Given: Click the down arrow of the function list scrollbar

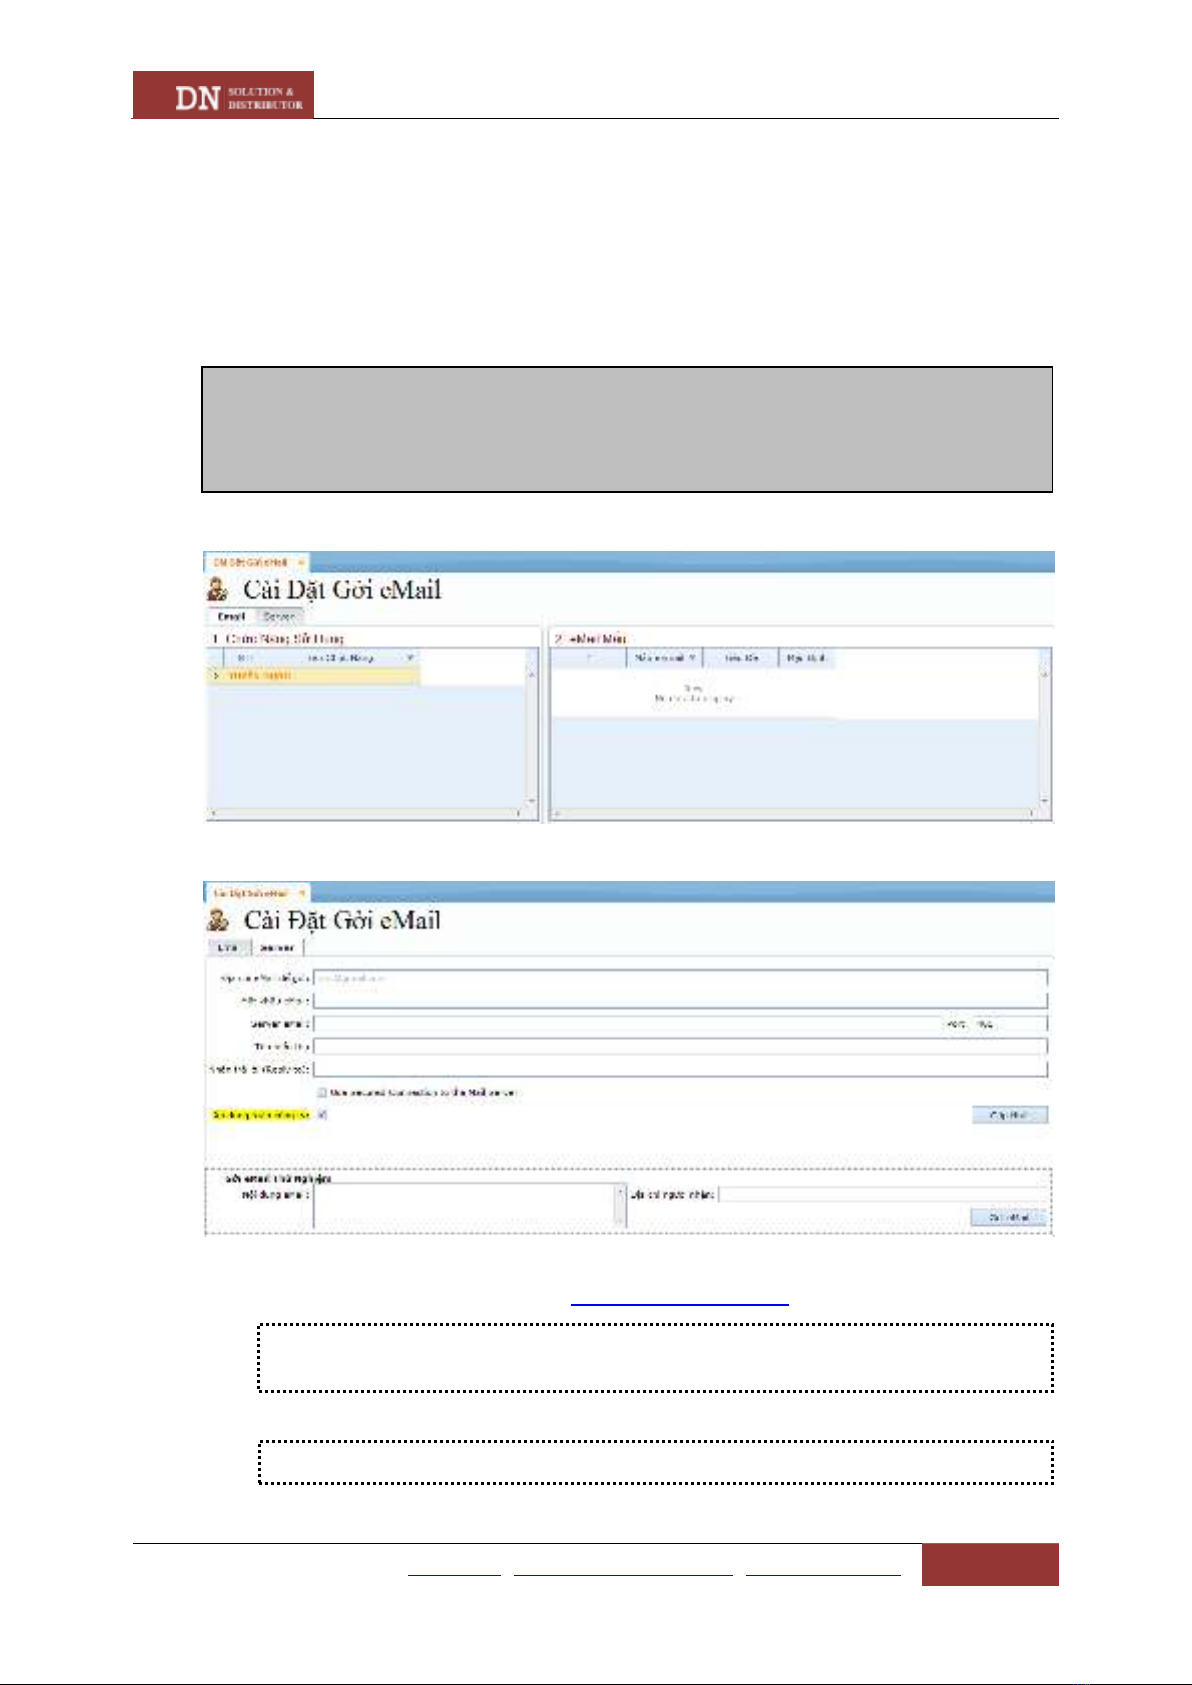Looking at the screenshot, I should point(531,801).
